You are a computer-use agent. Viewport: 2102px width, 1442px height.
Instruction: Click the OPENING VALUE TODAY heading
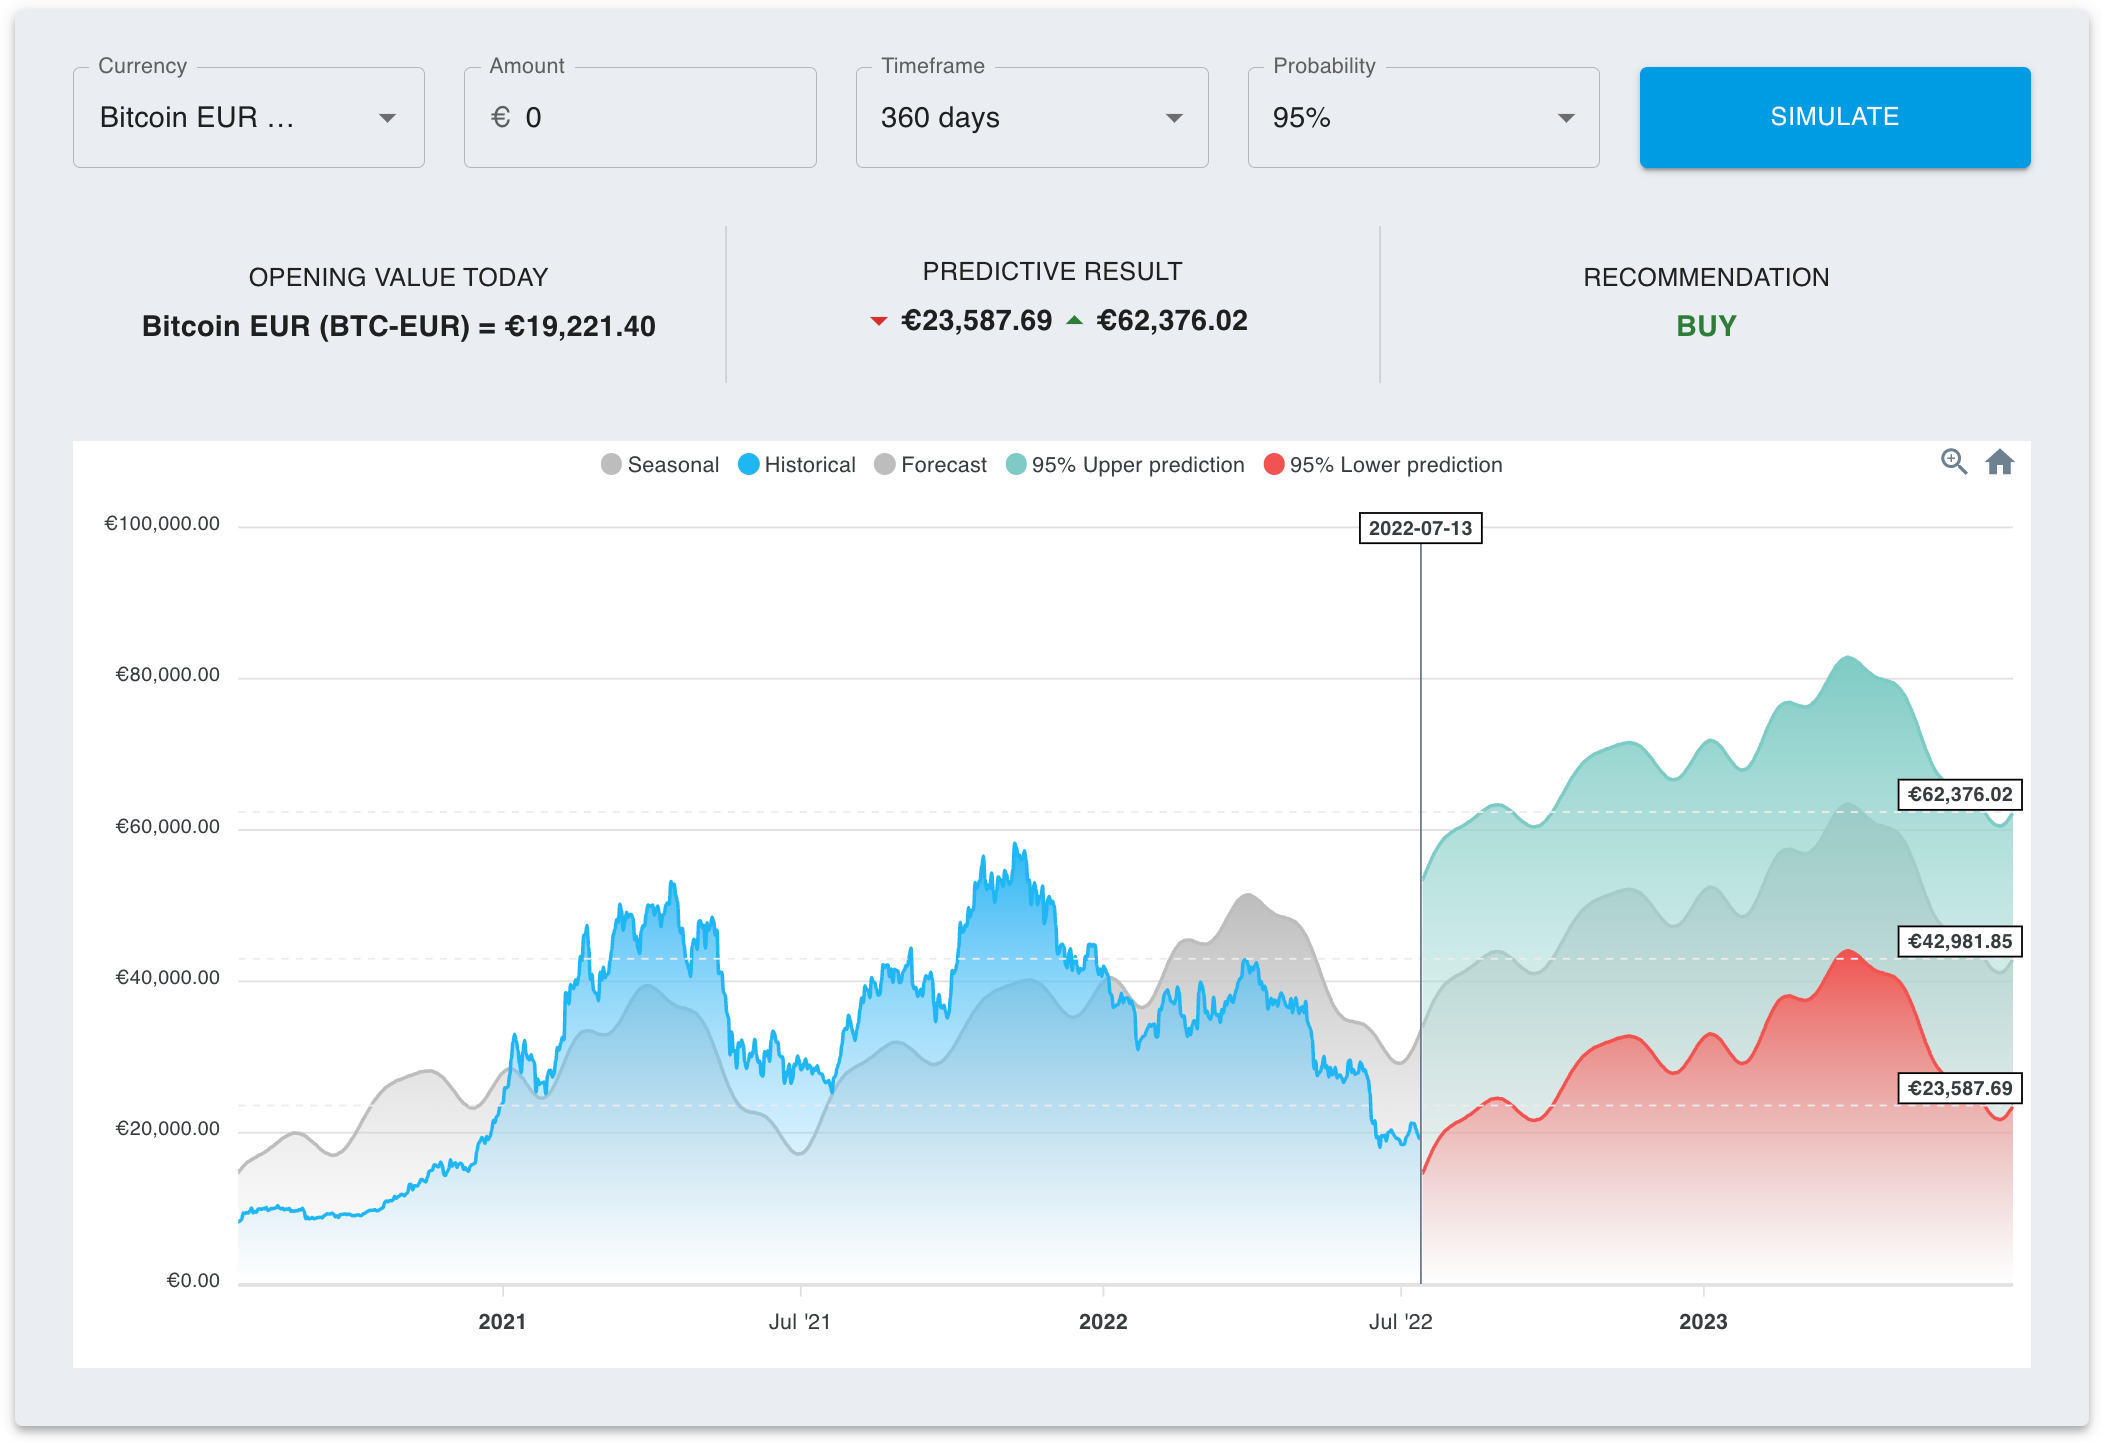coord(398,277)
